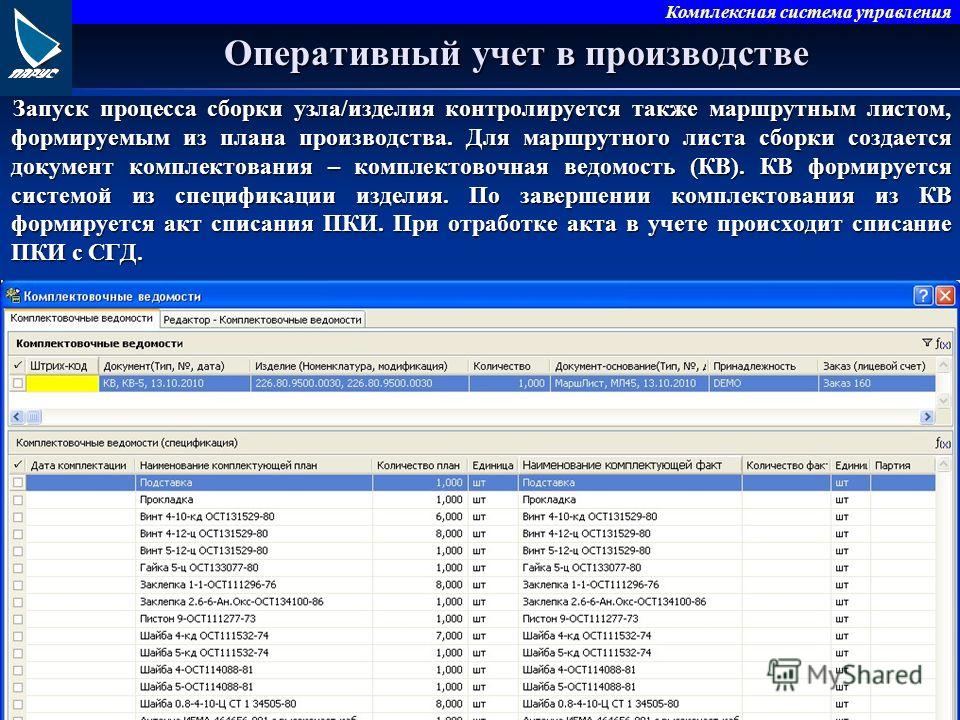Select the checkbox for Гайка 5-ц ОСТ133077-80
960x720 pixels.
[x=18, y=568]
